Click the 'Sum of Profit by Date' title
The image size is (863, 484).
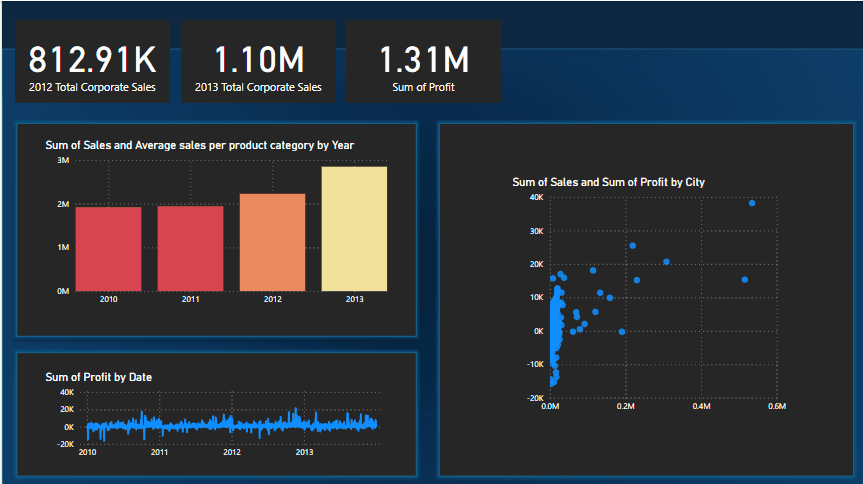point(99,377)
